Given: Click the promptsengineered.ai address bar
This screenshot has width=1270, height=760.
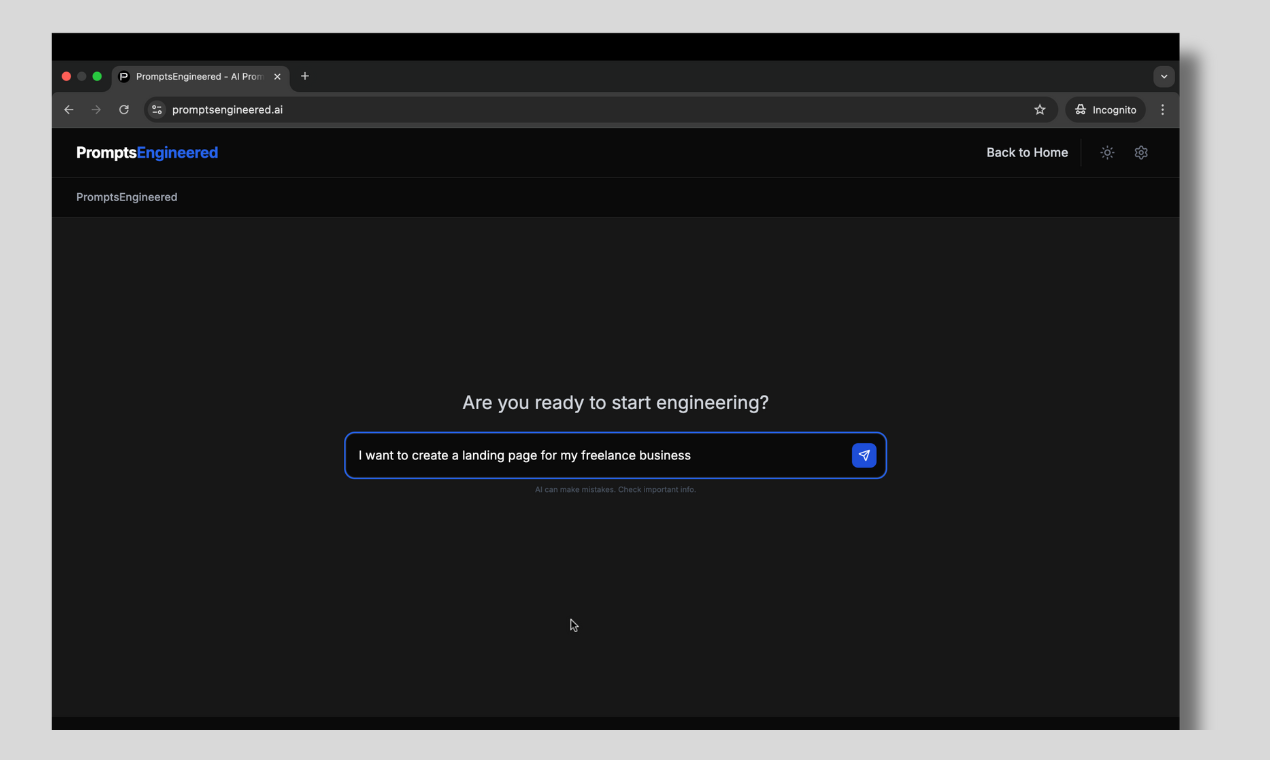Looking at the screenshot, I should pos(600,110).
